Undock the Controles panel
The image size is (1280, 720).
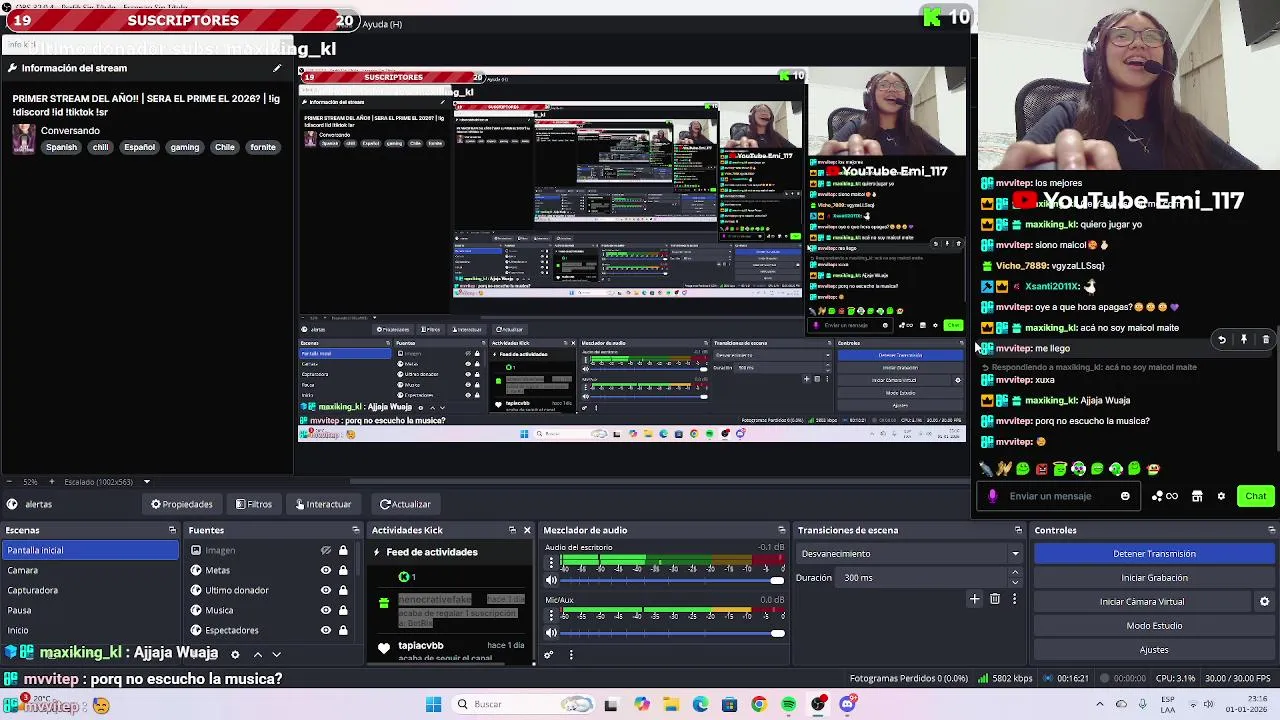(1271, 530)
